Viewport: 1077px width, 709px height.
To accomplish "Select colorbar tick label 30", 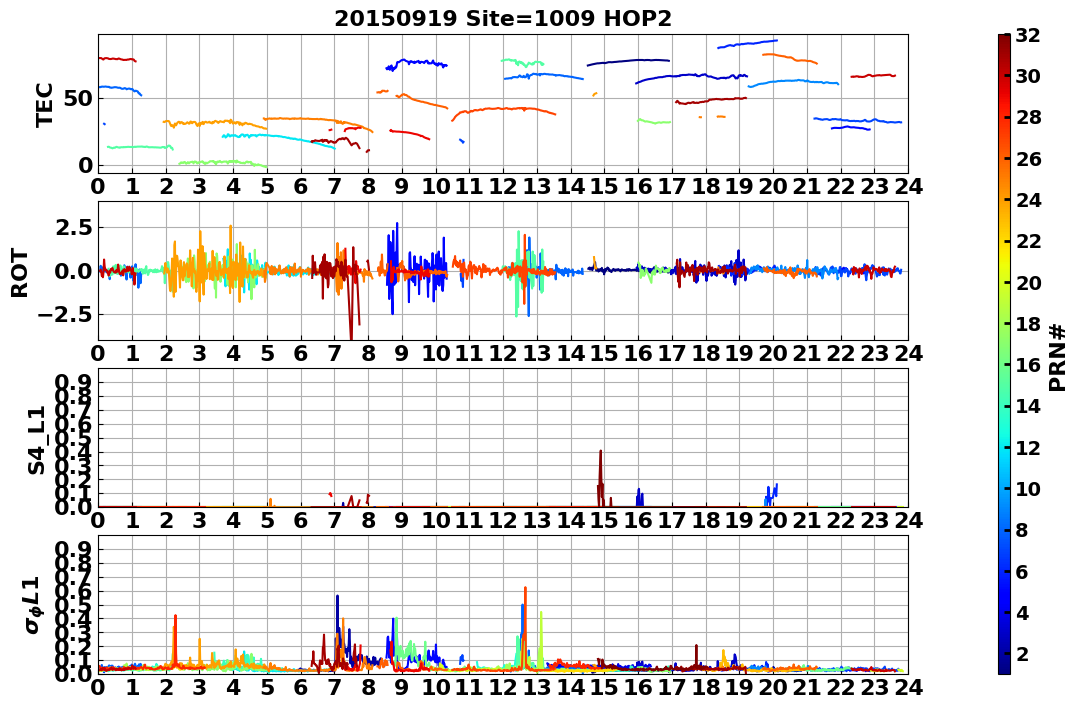I will [x=1028, y=76].
